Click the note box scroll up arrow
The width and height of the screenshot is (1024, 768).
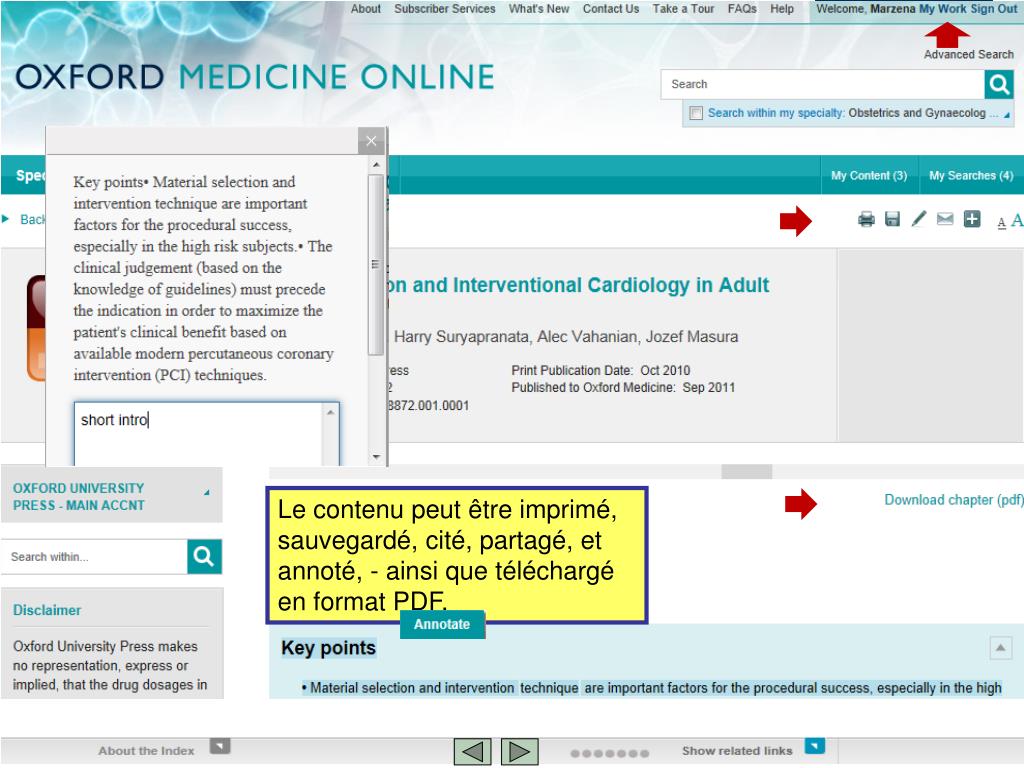(330, 413)
